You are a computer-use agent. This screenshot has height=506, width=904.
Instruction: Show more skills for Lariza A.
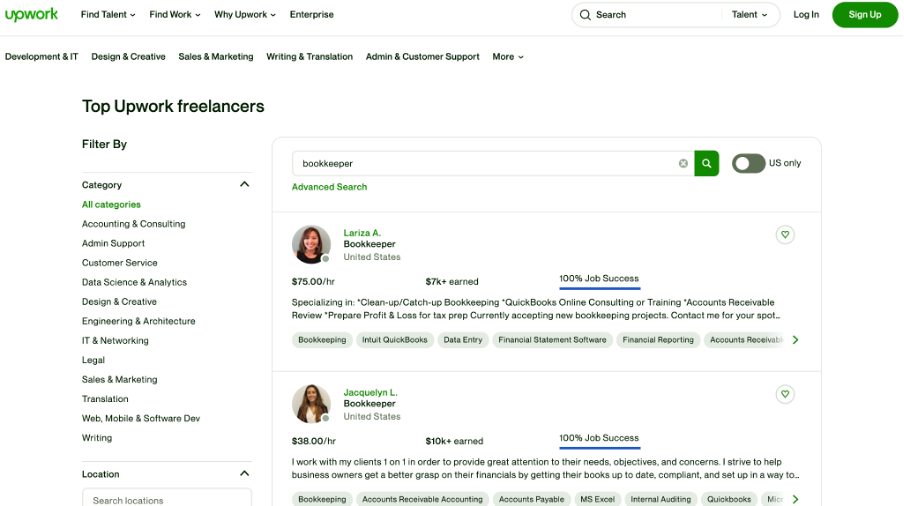pyautogui.click(x=796, y=340)
